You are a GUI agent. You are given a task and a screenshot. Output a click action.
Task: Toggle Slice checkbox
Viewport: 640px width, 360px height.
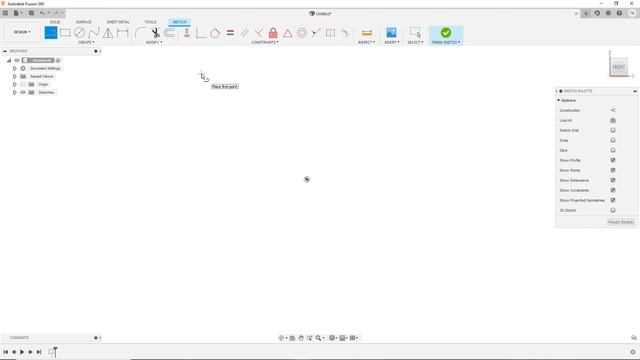point(613,150)
